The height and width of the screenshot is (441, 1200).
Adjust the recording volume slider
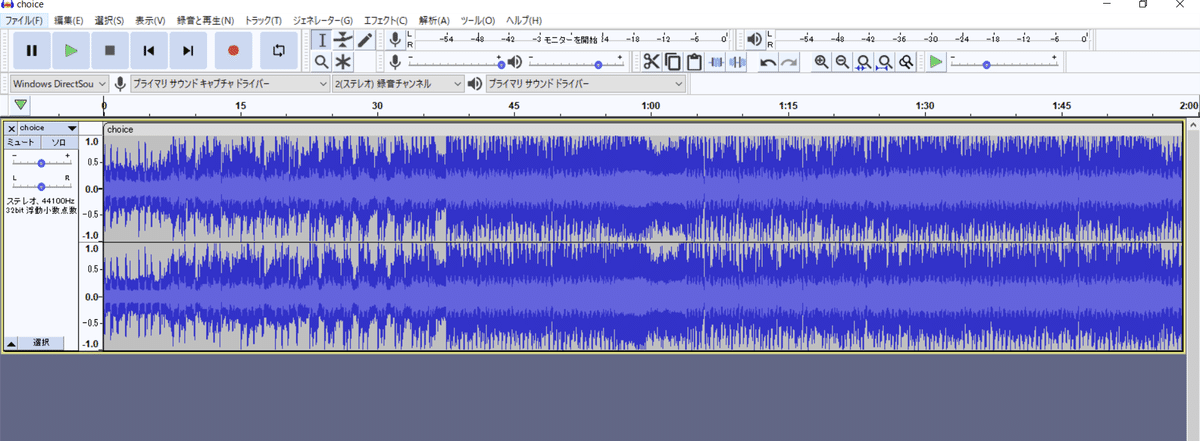click(x=458, y=62)
